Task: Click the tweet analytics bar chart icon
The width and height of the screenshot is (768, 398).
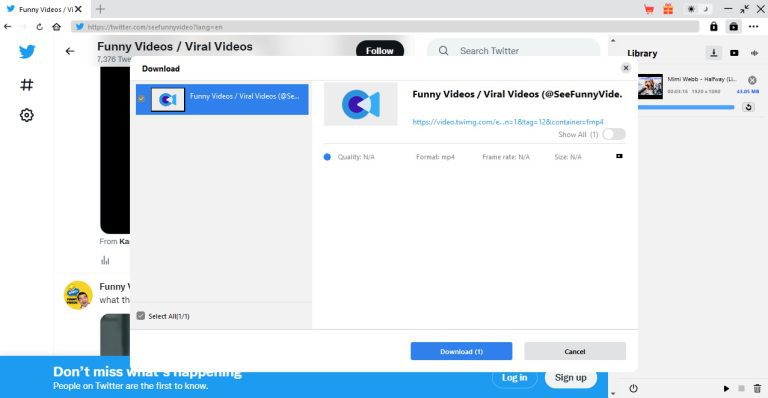Action: [105, 260]
